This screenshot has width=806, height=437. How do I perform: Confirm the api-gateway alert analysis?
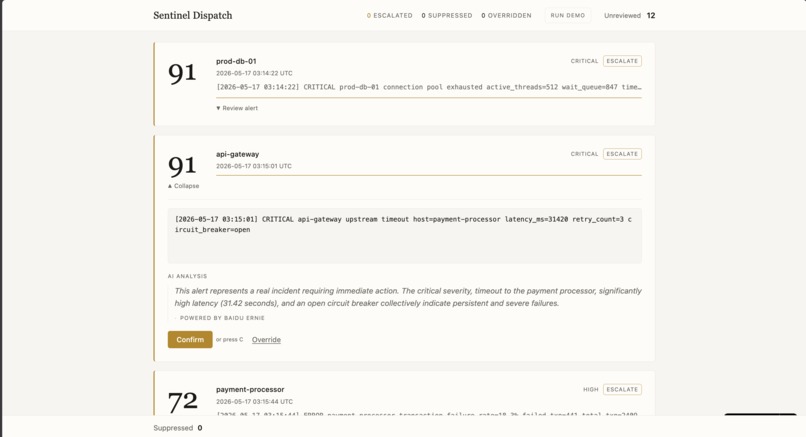pyautogui.click(x=190, y=339)
